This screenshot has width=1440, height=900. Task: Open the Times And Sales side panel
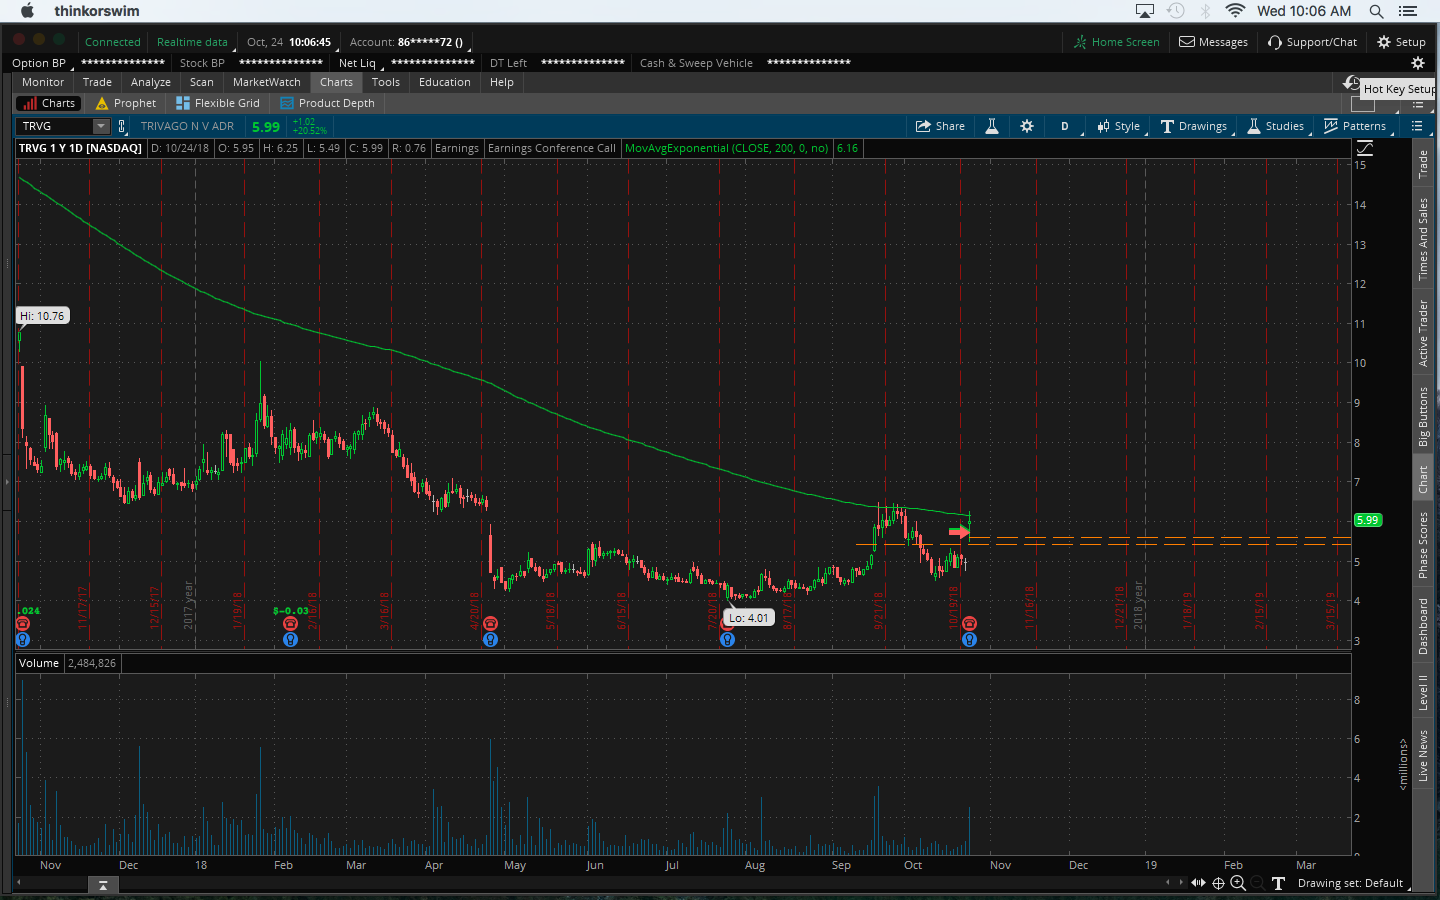tap(1423, 239)
